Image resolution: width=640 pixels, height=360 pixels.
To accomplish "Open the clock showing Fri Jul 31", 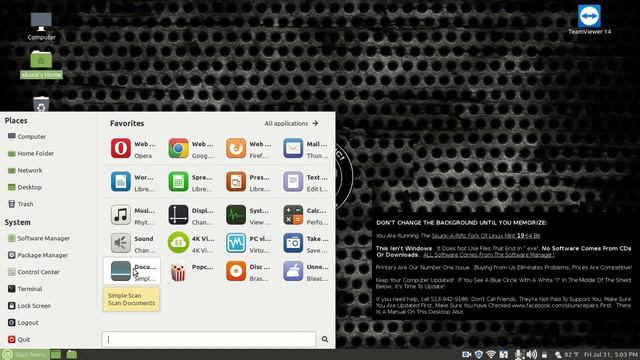I will (611, 355).
